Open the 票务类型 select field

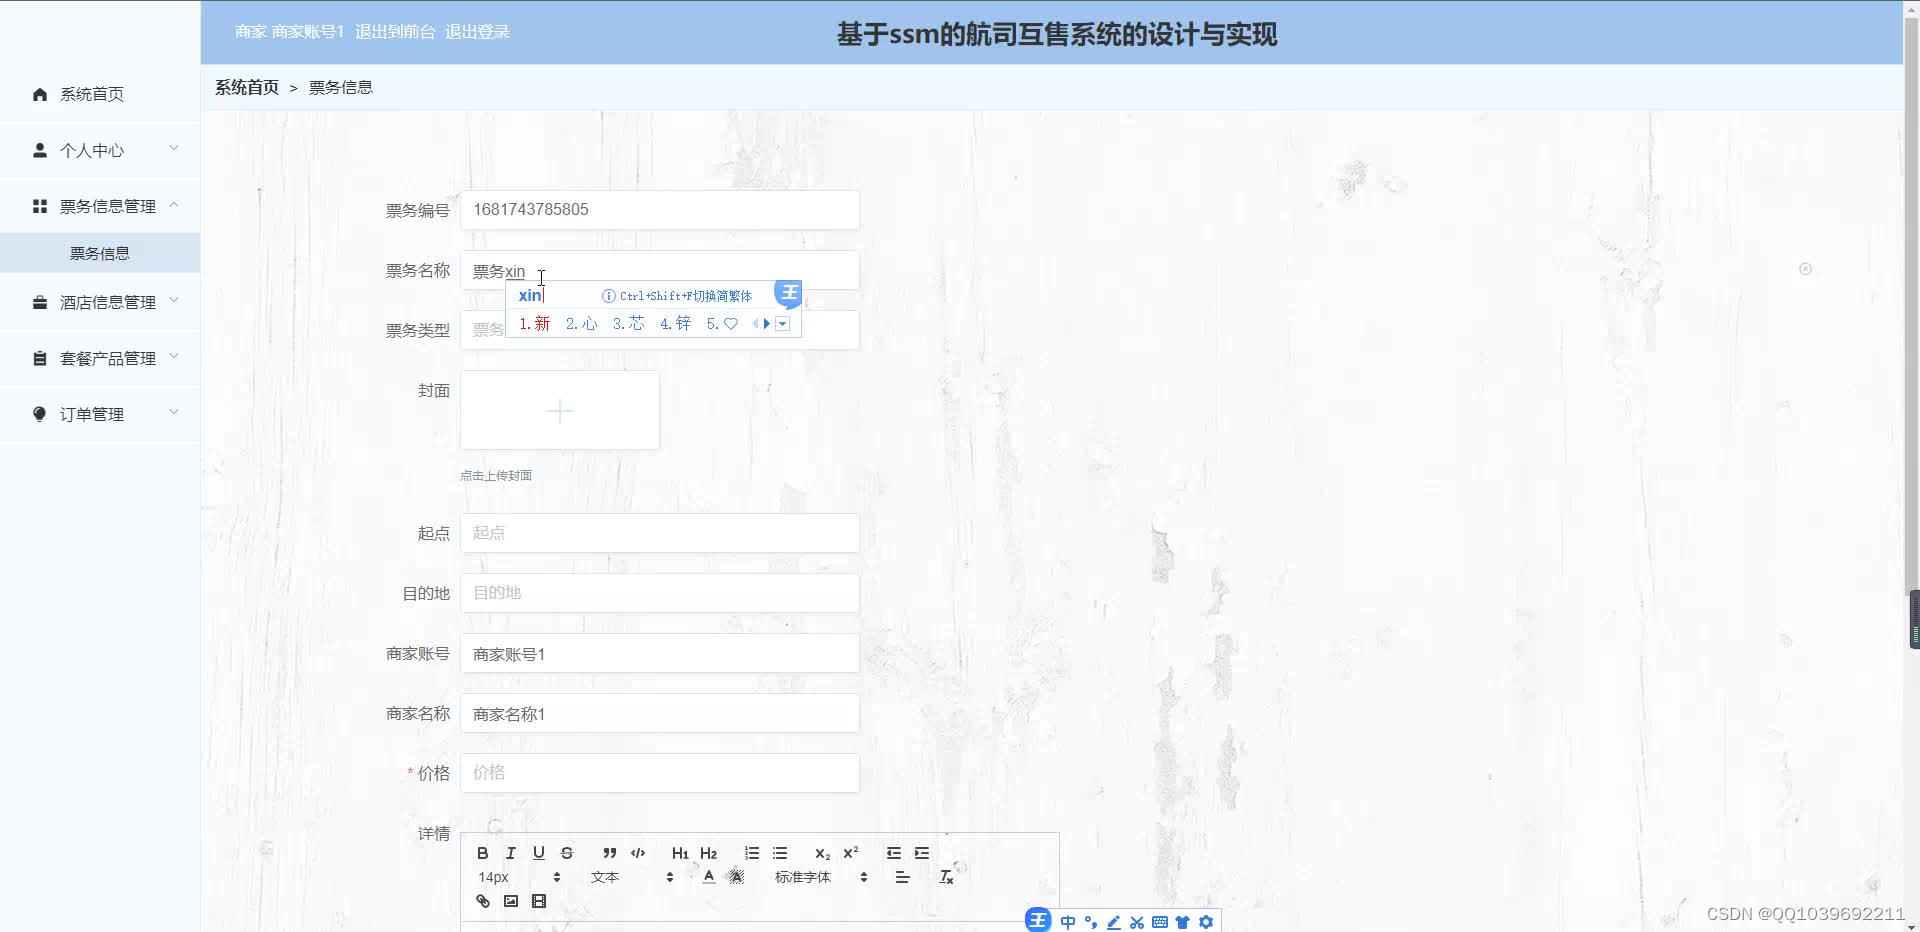659,330
